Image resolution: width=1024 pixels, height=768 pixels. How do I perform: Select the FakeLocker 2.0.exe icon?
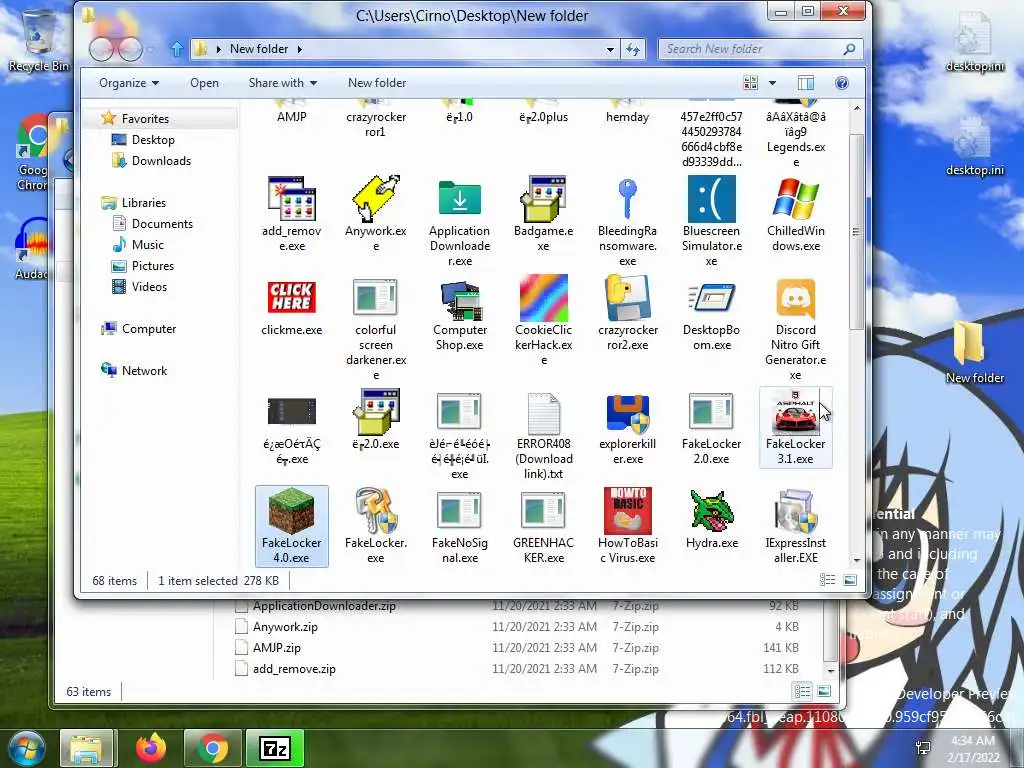(712, 412)
